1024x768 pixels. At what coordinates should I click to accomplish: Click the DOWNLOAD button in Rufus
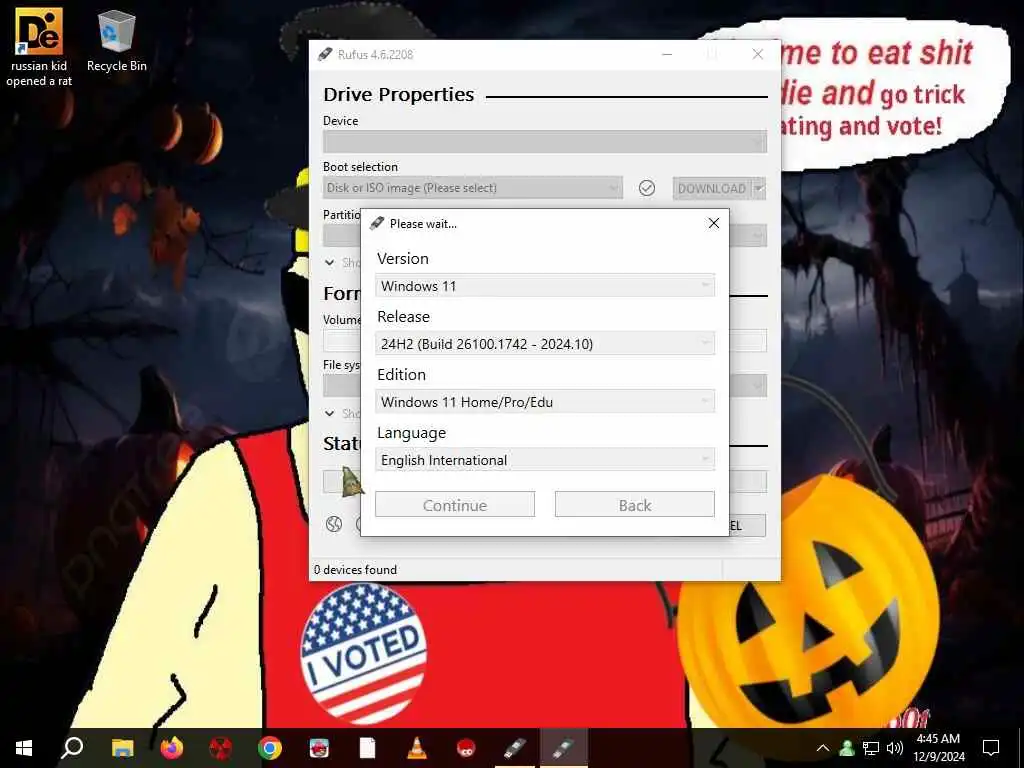click(712, 189)
